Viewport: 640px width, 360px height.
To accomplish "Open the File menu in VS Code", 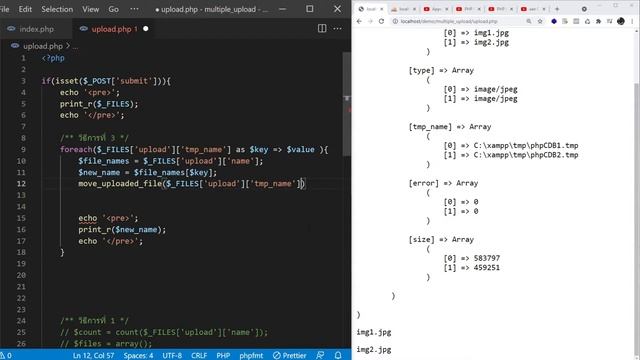I will coord(4,9).
